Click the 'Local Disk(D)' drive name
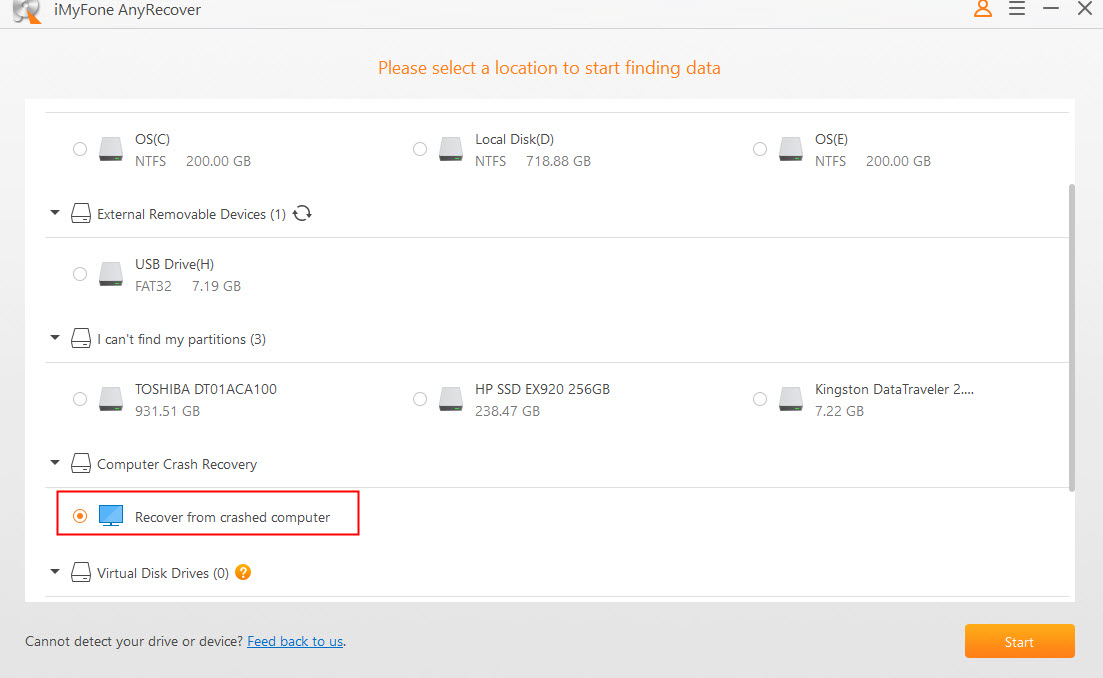Viewport: 1103px width, 678px height. (514, 139)
